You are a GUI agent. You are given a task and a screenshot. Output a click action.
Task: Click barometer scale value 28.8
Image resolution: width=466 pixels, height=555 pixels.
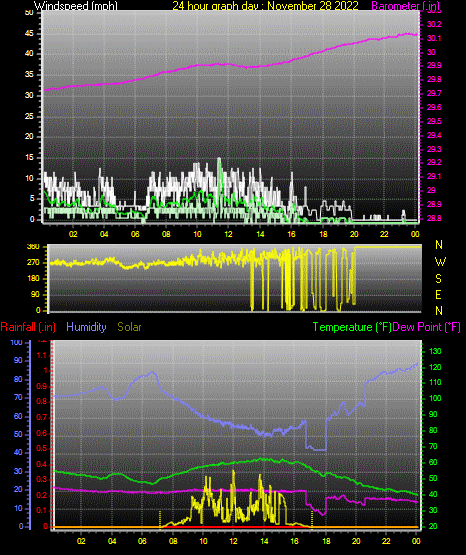[x=434, y=218]
